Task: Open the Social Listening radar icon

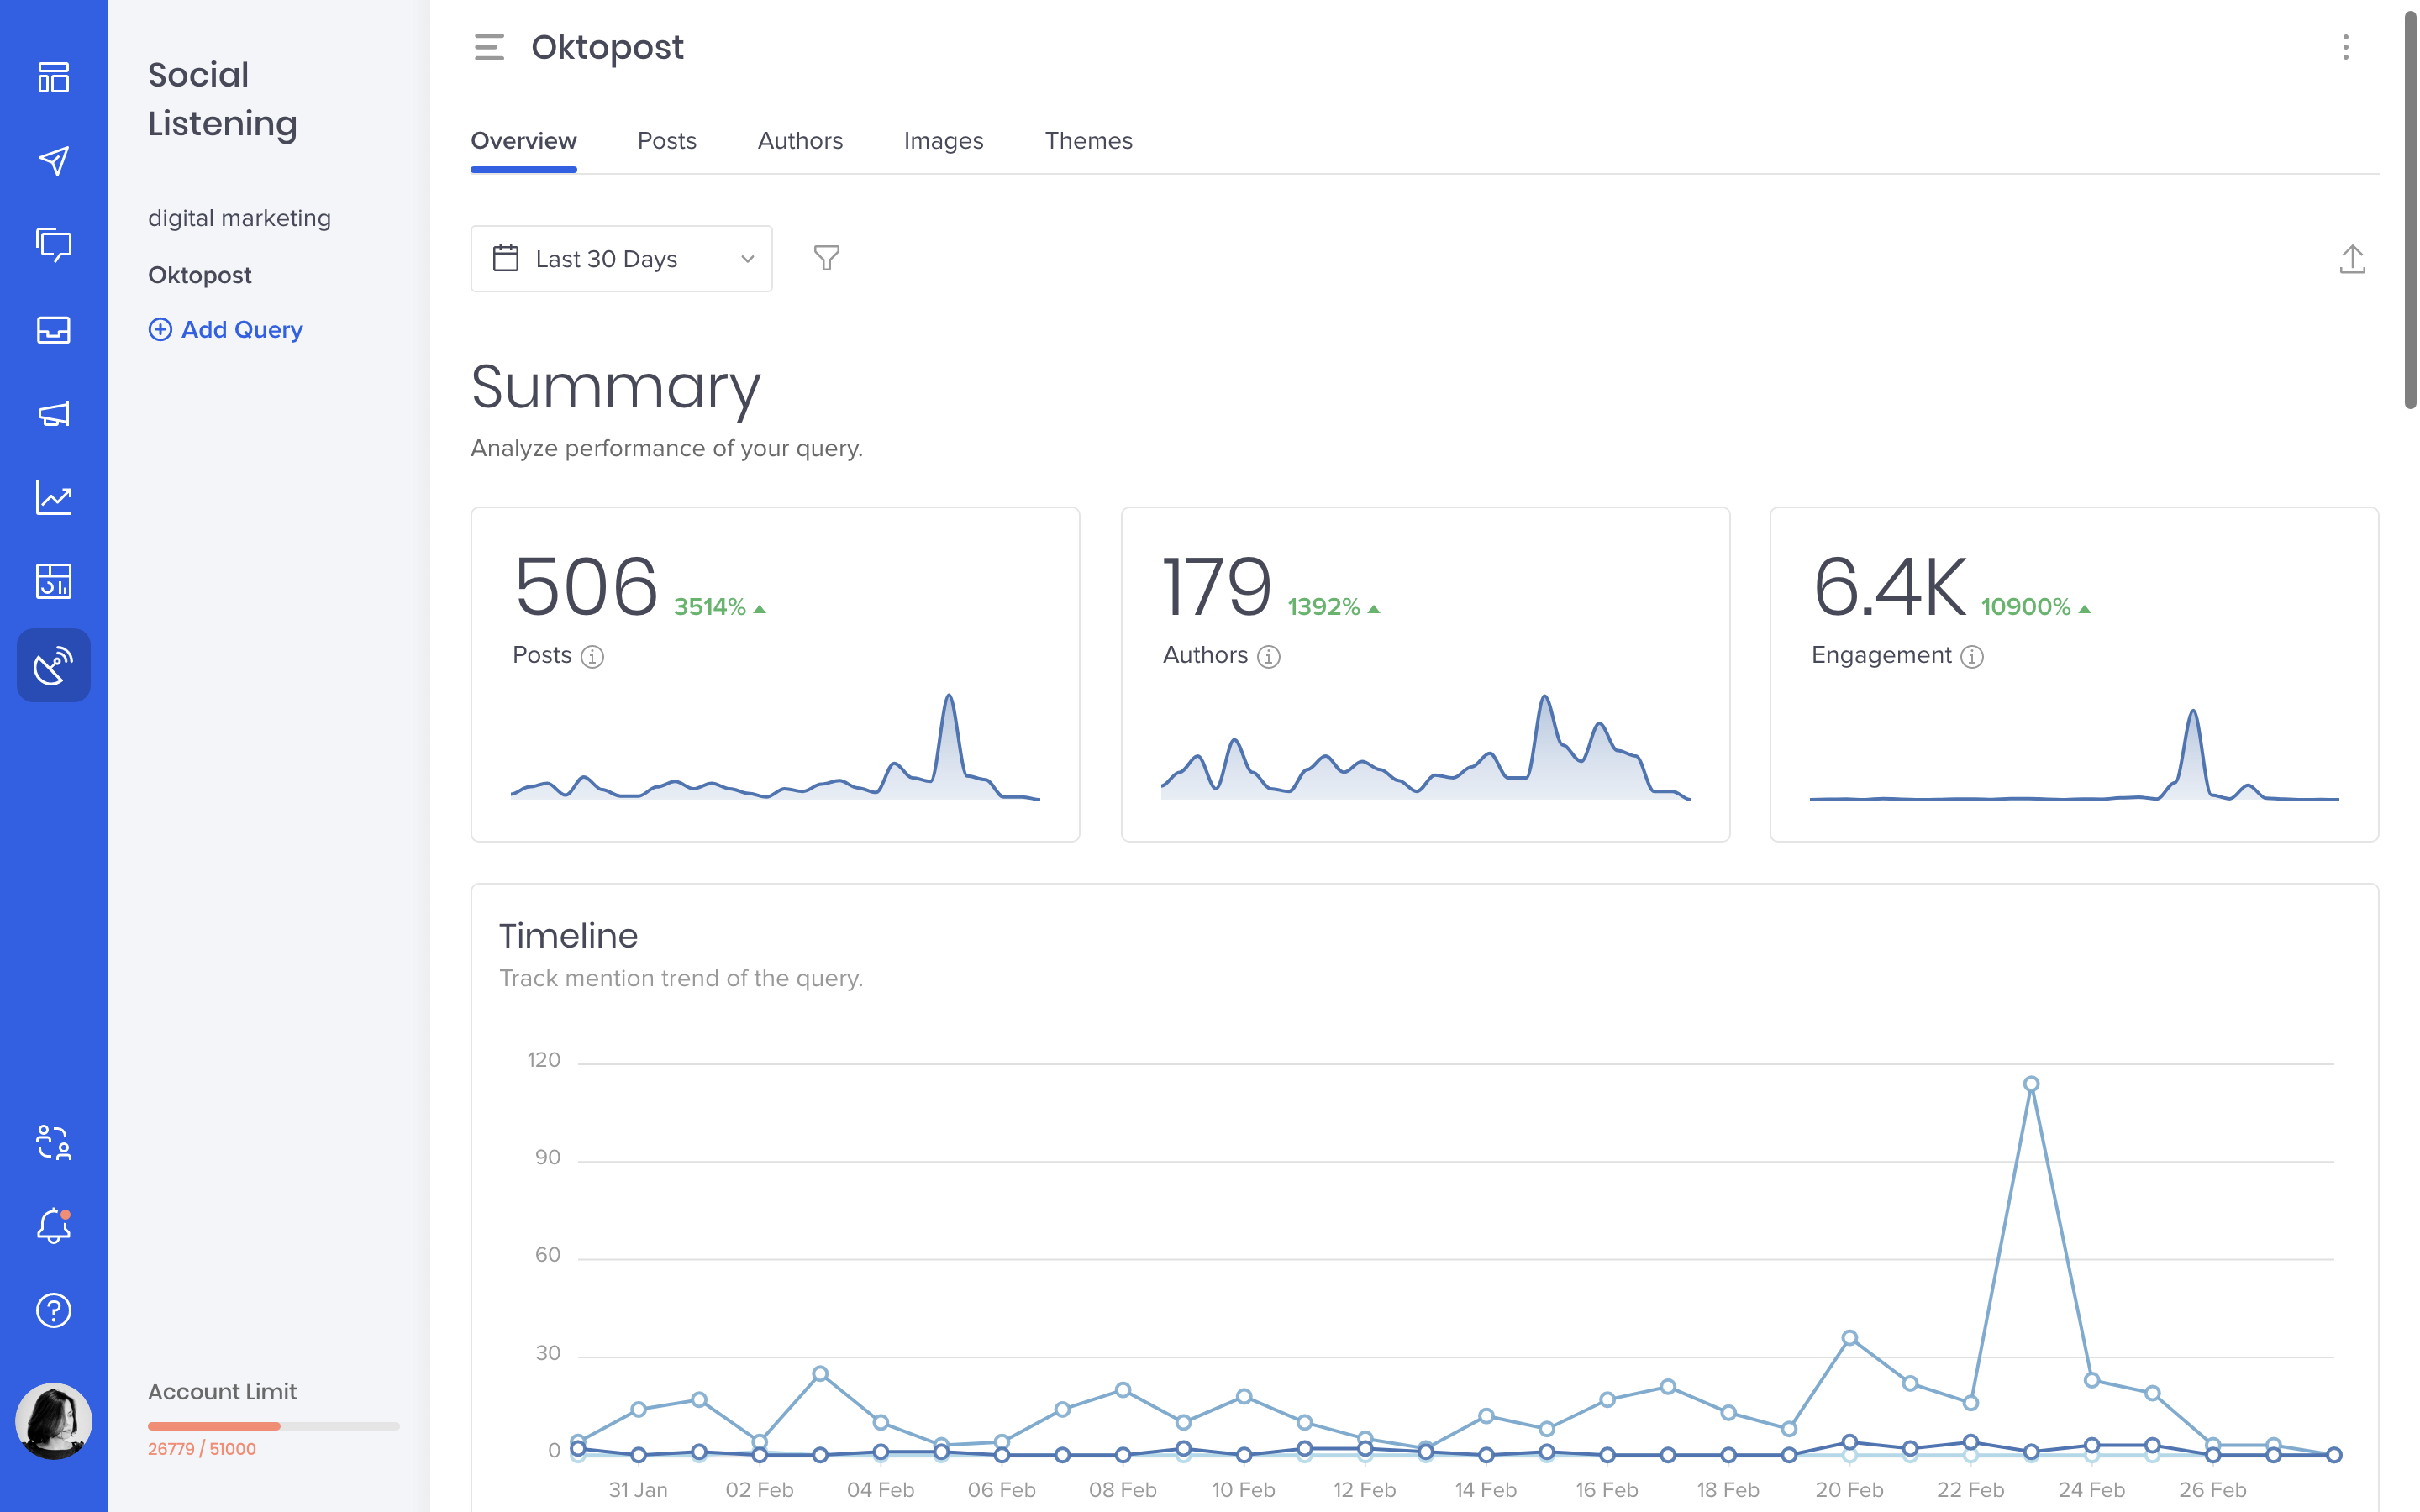Action: click(x=53, y=665)
